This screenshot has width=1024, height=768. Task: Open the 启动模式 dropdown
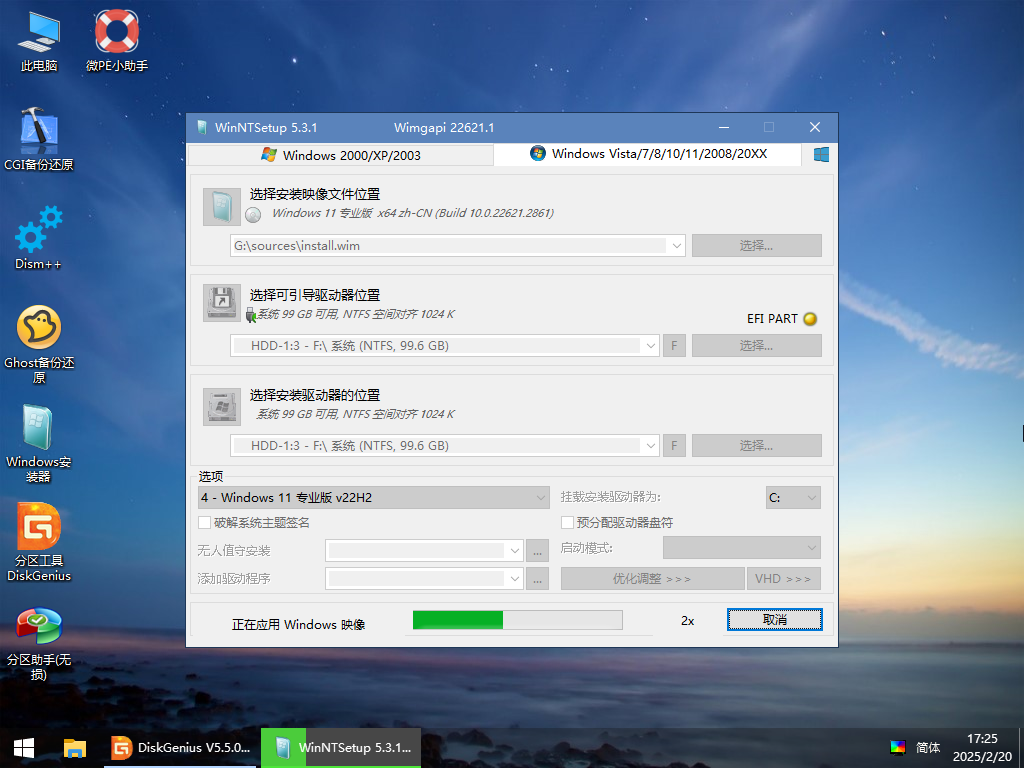click(742, 548)
